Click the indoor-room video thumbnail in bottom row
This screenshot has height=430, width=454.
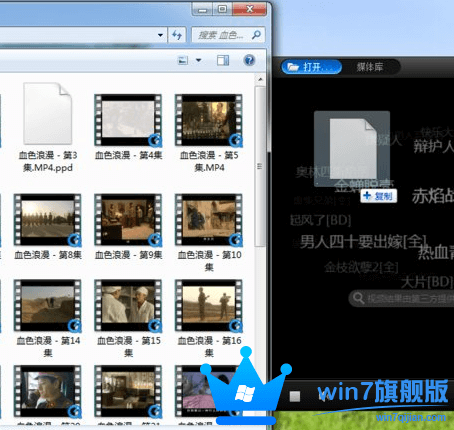128,391
